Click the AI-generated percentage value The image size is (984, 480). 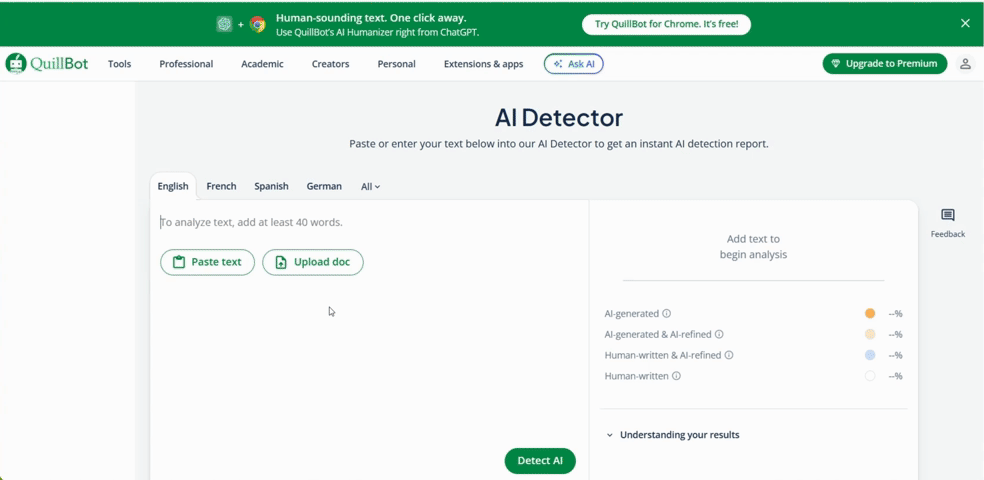click(895, 314)
